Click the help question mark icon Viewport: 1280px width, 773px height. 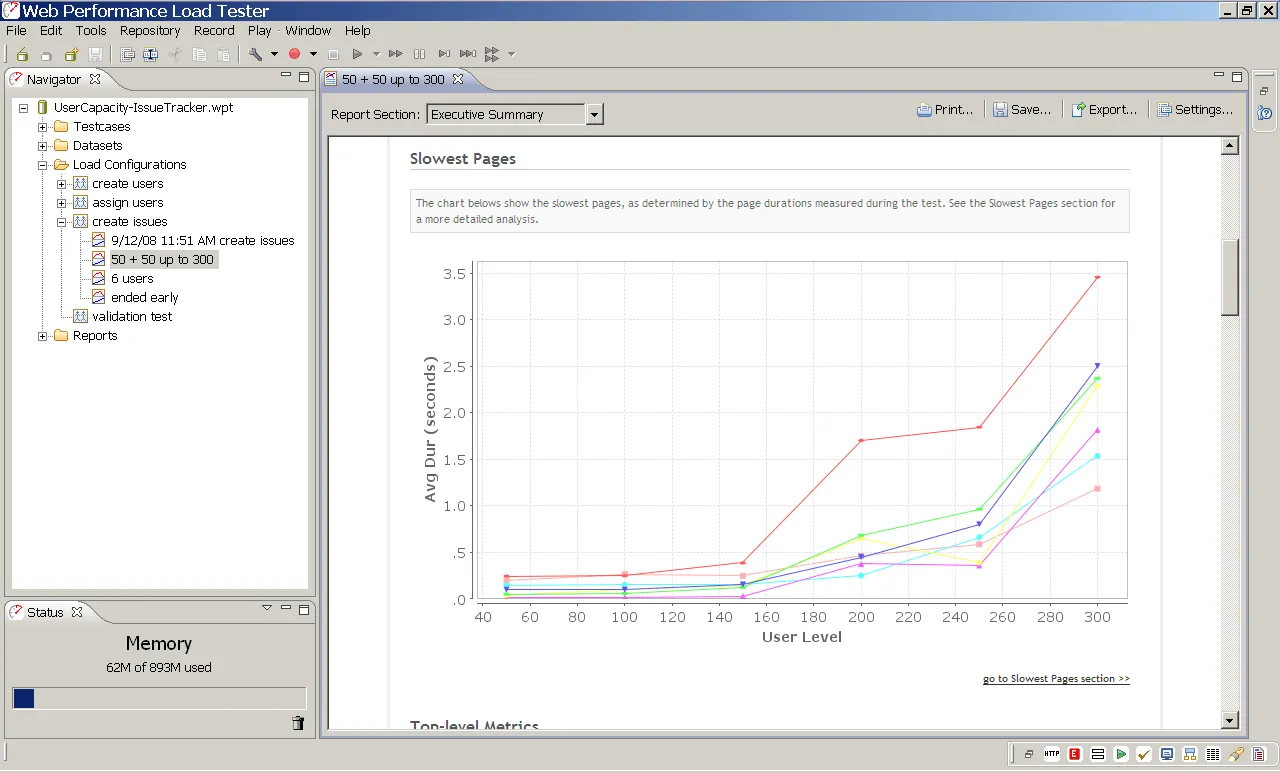(x=1265, y=114)
